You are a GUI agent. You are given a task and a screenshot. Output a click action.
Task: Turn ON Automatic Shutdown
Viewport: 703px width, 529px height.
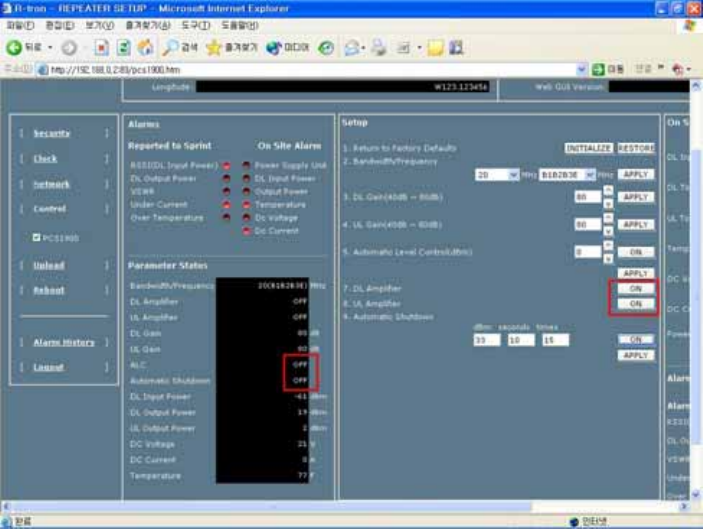coord(635,340)
